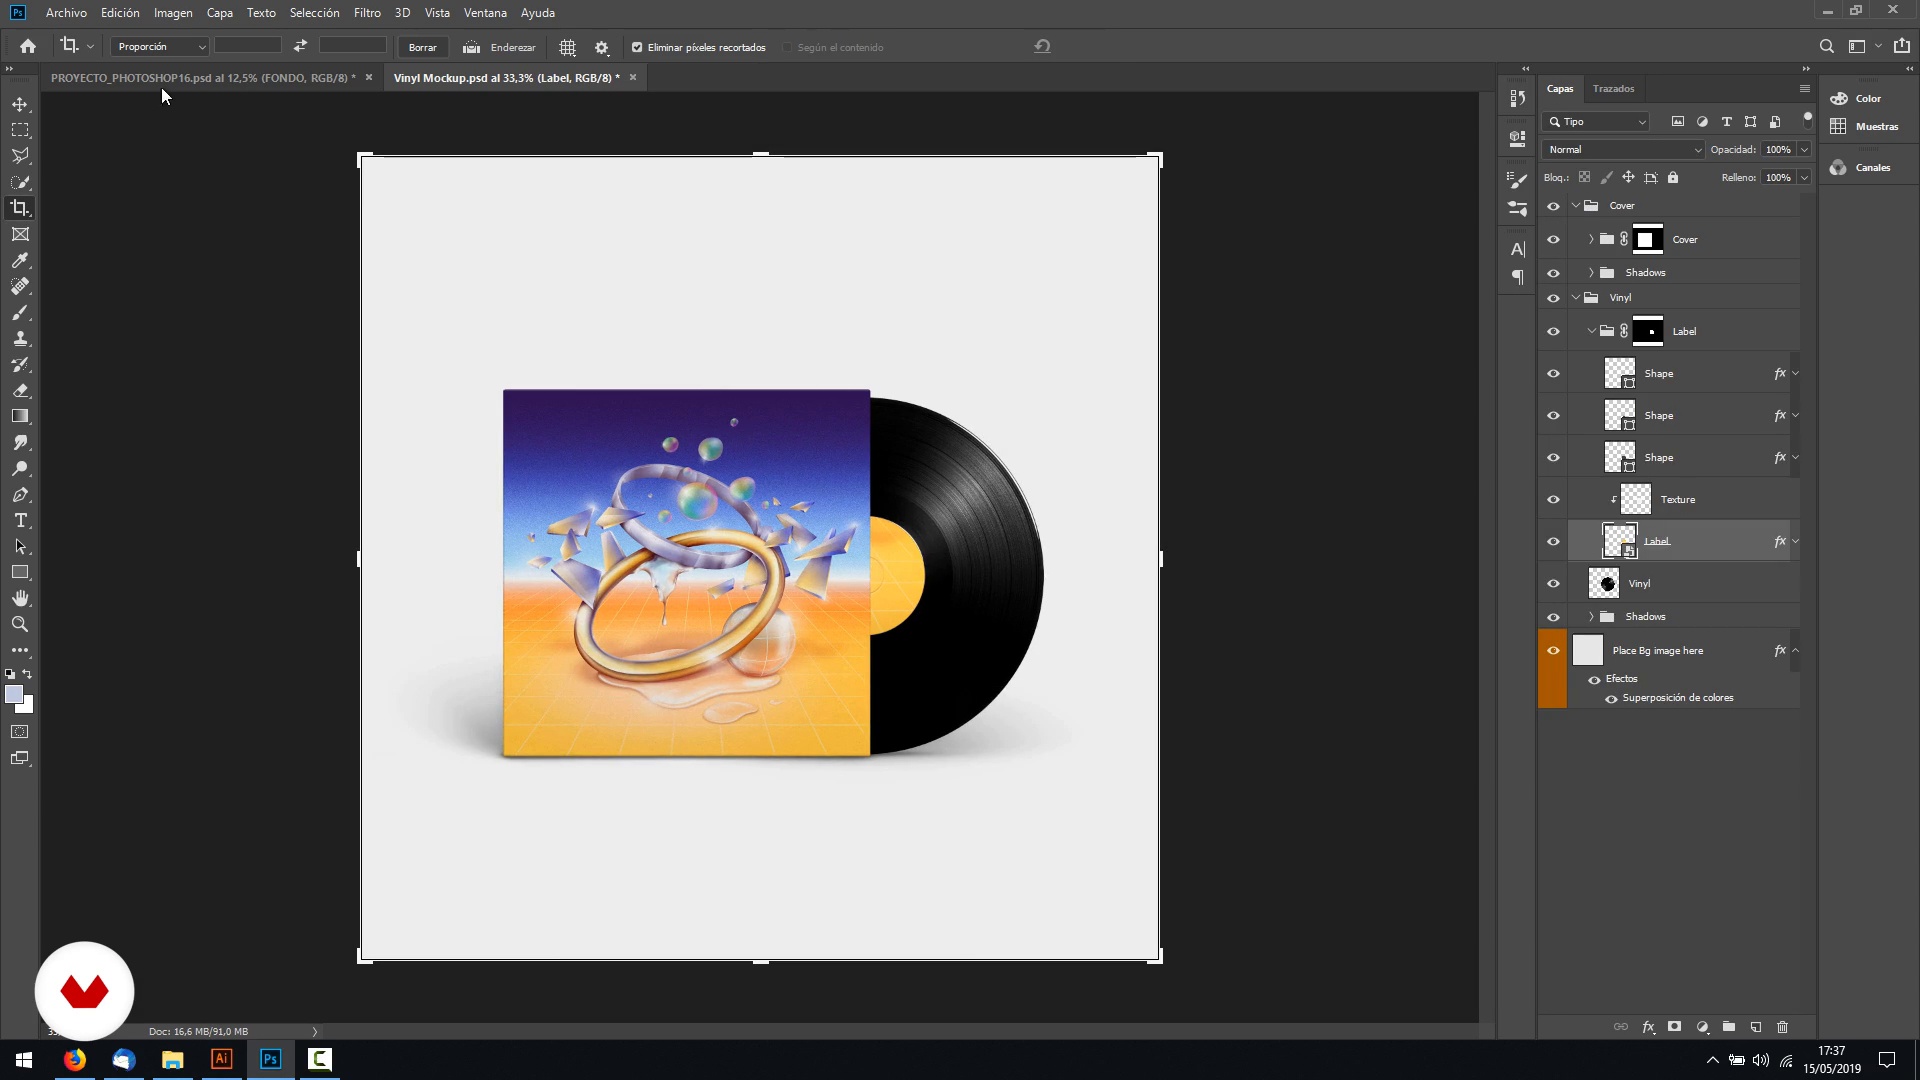Hide the Place Bg image here layer
The height and width of the screenshot is (1080, 1920).
(x=1553, y=651)
